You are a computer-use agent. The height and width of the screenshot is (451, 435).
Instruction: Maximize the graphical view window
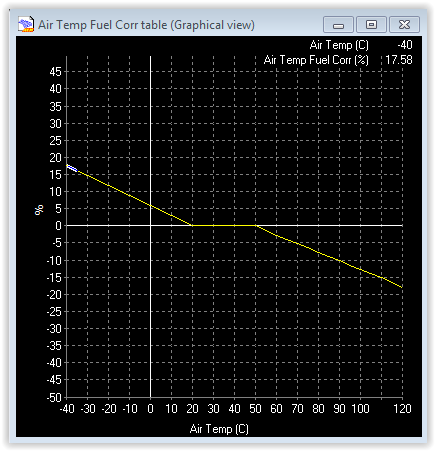(x=371, y=24)
